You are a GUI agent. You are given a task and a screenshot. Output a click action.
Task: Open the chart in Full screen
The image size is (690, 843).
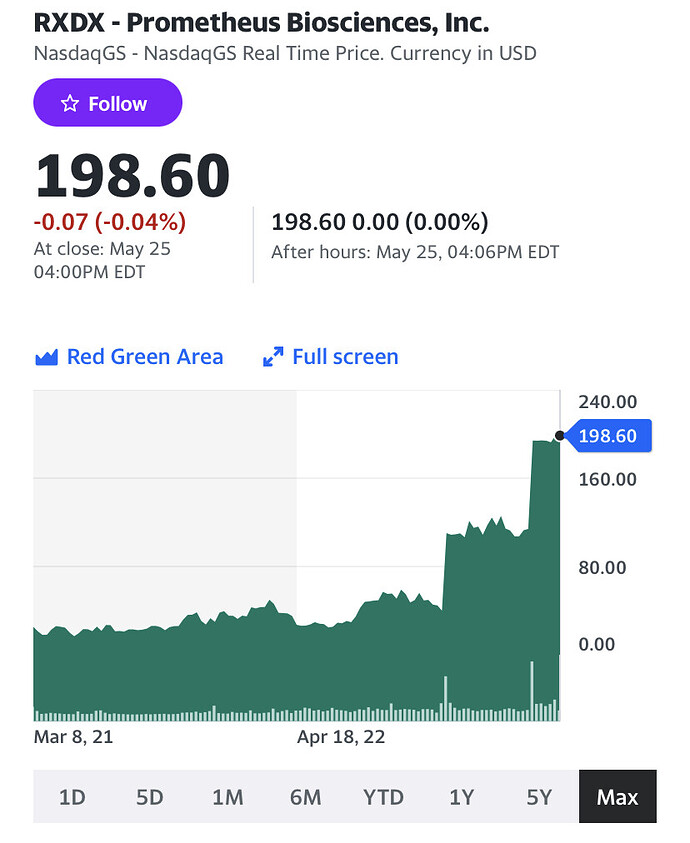[330, 357]
